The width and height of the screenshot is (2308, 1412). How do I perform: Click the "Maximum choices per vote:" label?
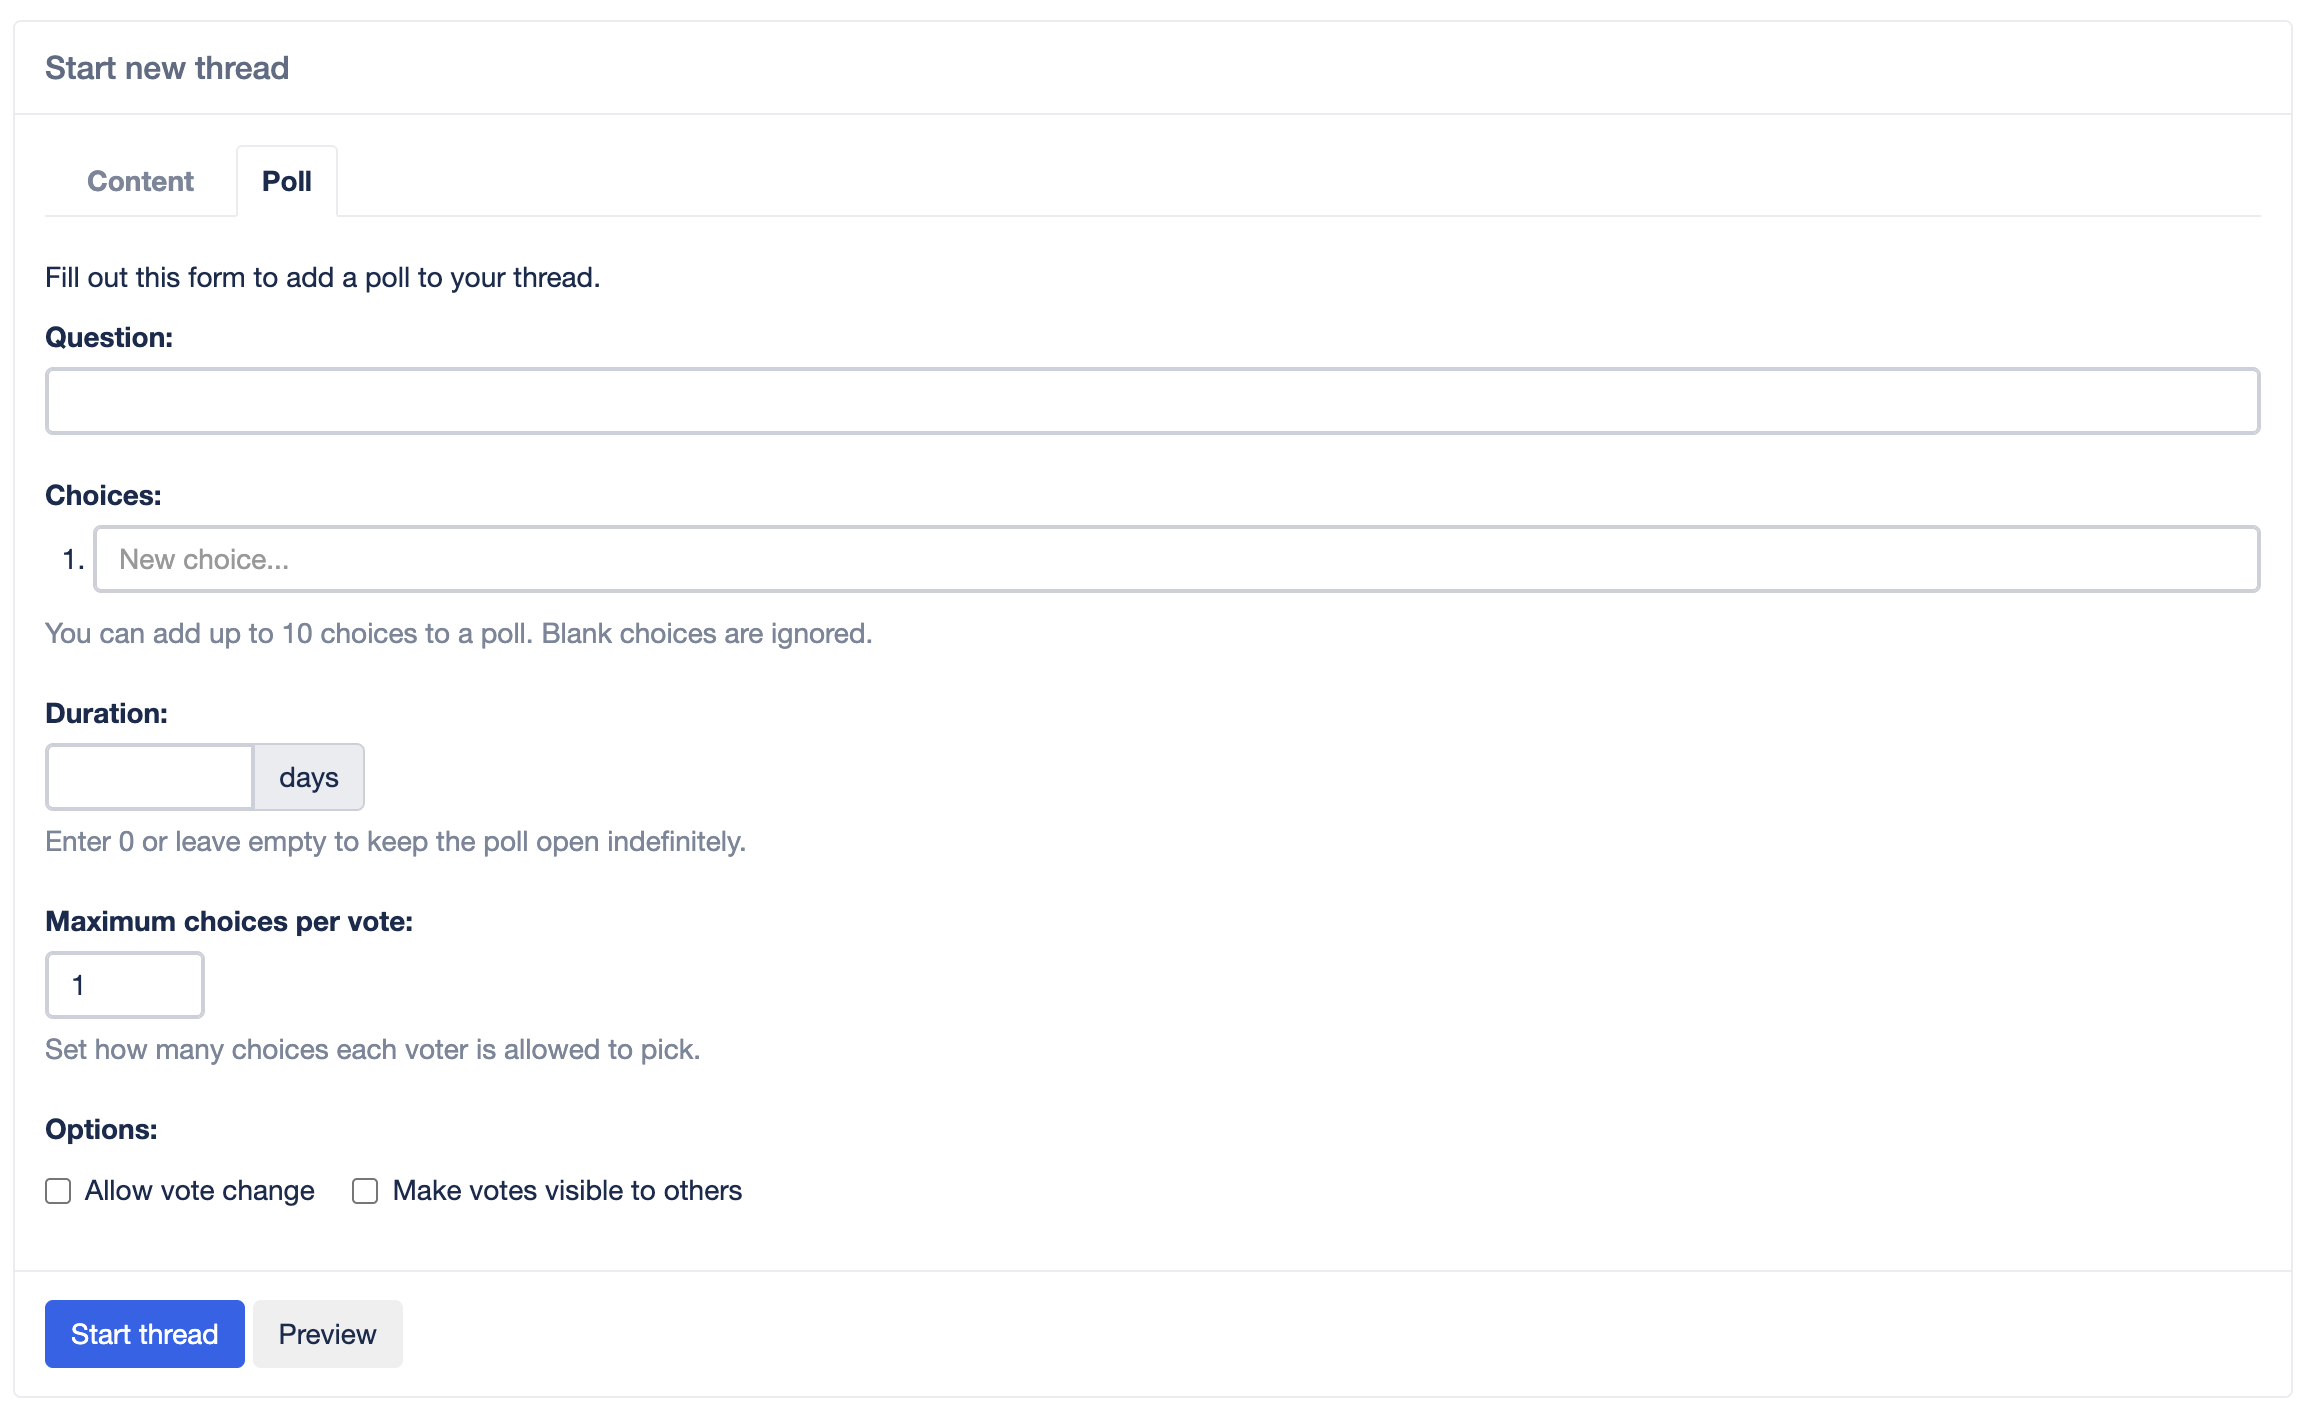(x=229, y=921)
